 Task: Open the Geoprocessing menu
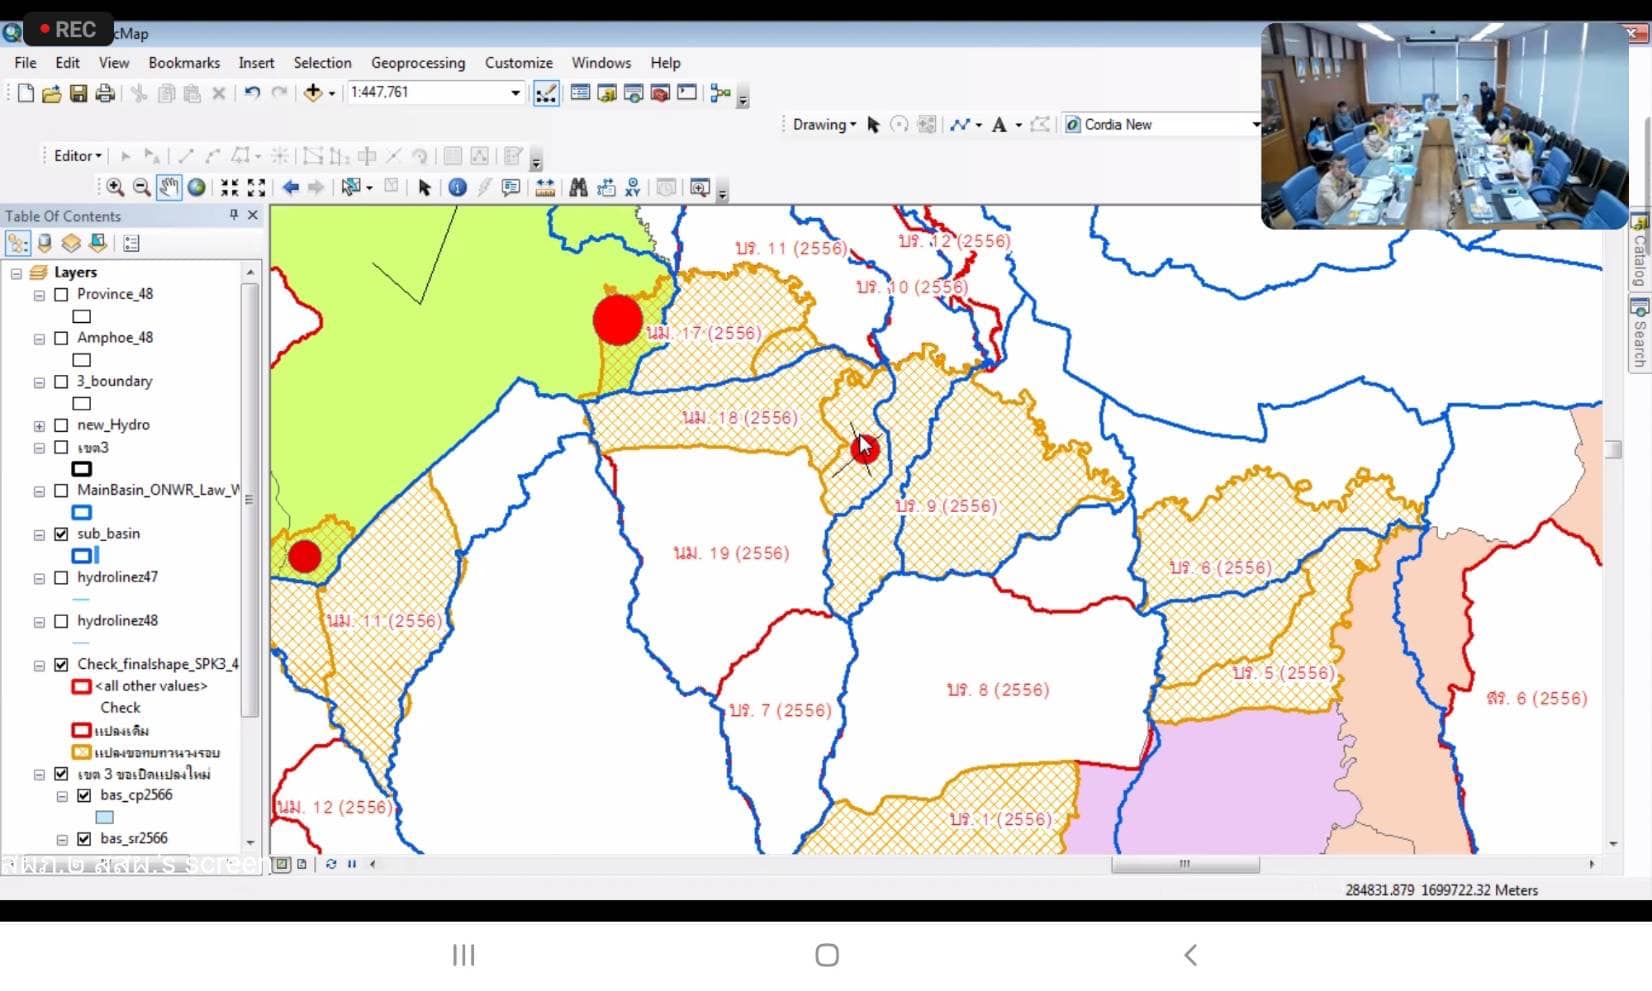point(417,62)
